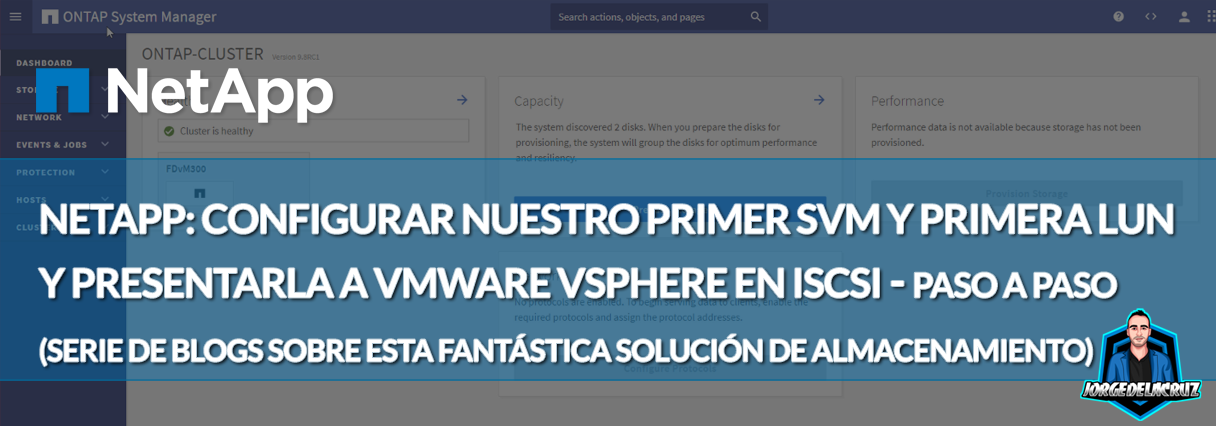Click the ONTAP-CLUSTER heading
Viewport: 1216px width, 426px height.
coord(203,54)
